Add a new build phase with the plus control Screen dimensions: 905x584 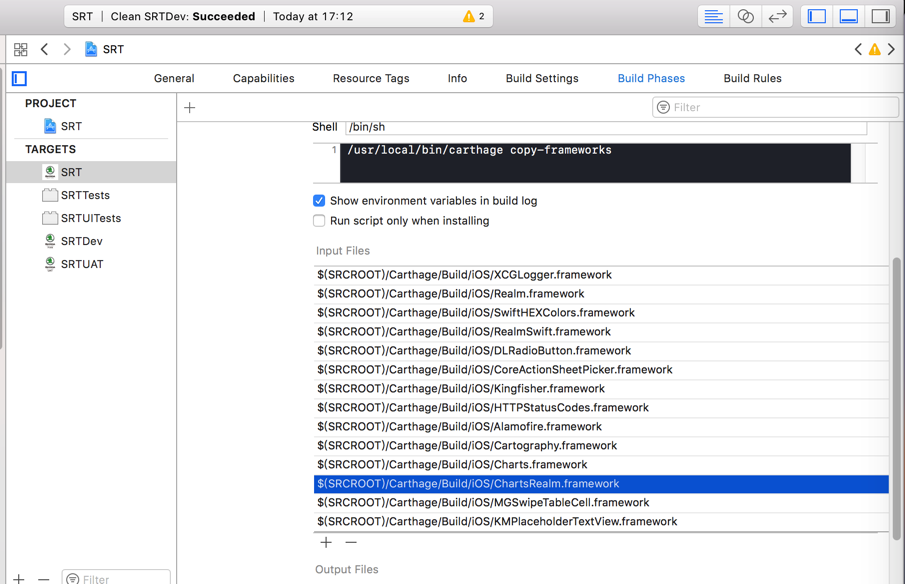(189, 107)
